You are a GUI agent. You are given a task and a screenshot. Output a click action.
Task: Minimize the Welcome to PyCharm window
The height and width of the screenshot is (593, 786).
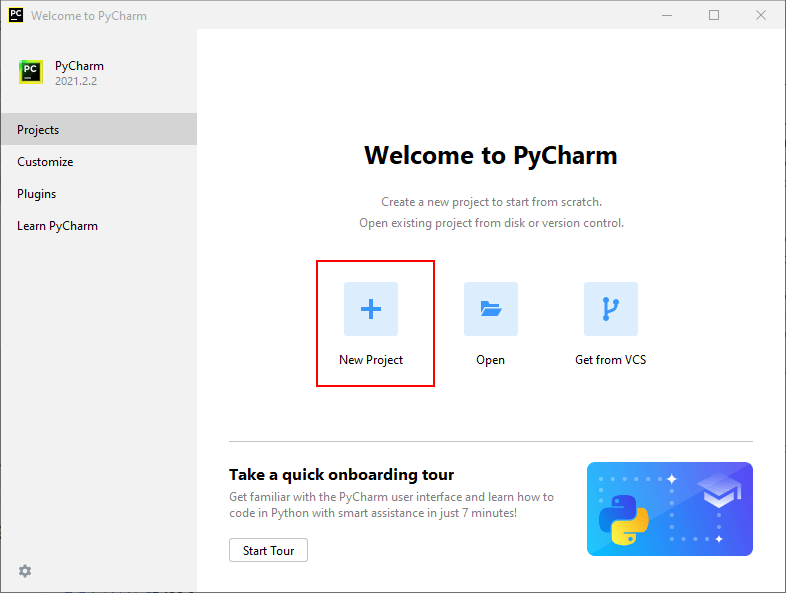coord(670,16)
